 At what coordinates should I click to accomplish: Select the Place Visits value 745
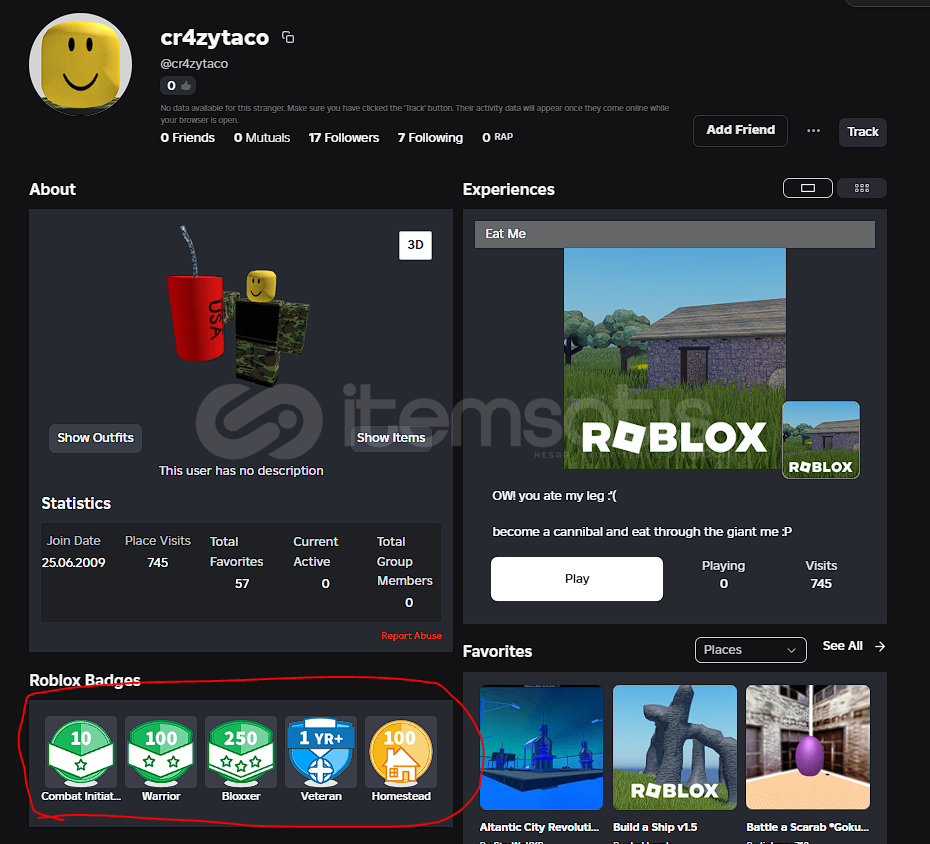[x=158, y=562]
